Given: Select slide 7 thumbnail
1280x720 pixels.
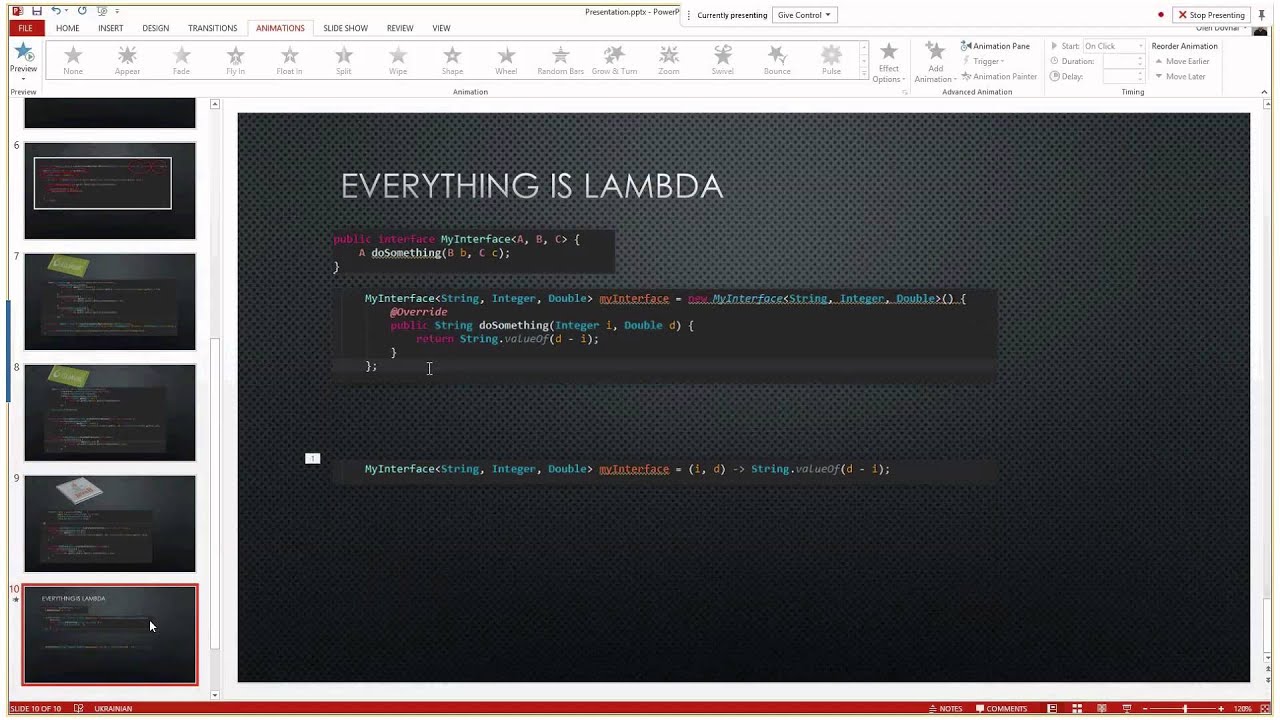Looking at the screenshot, I should pos(110,302).
